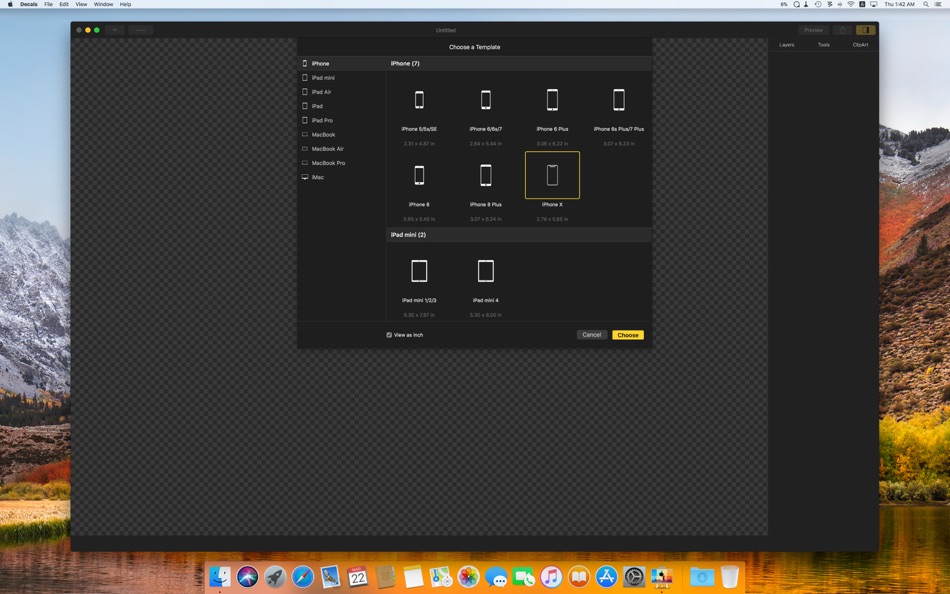Click the Spotlight search icon
950x594 pixels.
pos(926,4)
